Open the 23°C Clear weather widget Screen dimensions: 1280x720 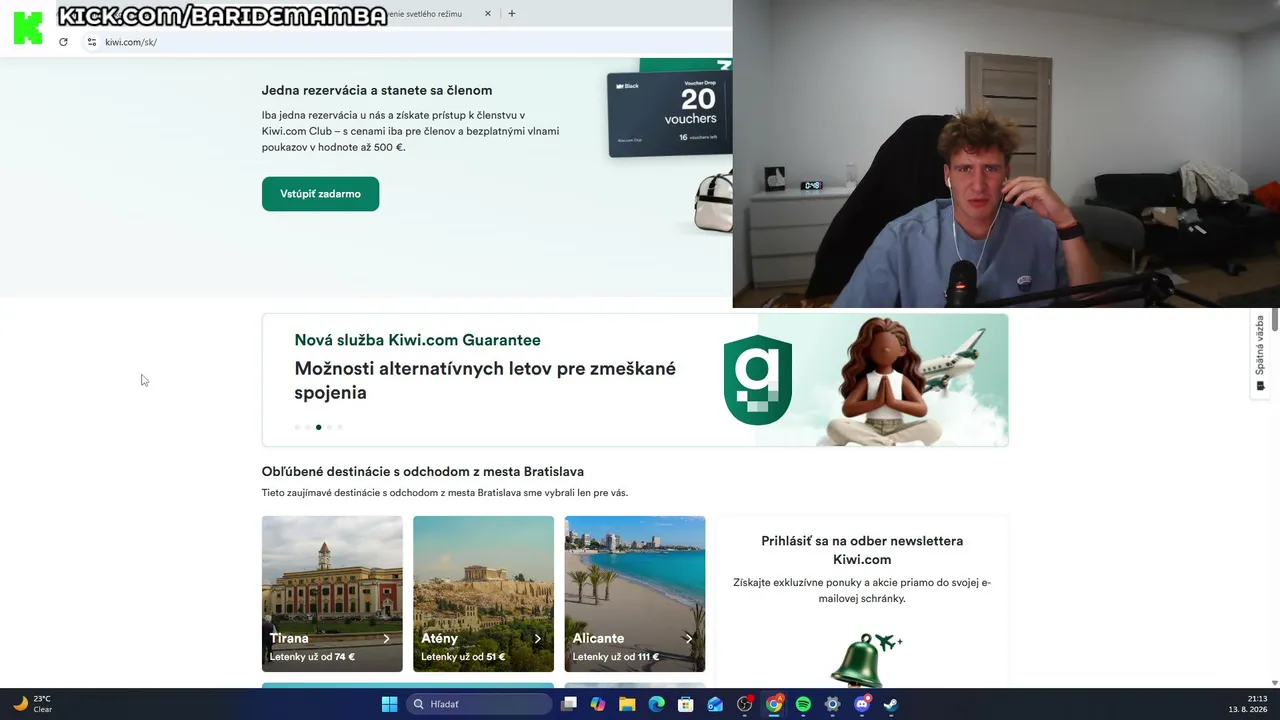(x=32, y=704)
